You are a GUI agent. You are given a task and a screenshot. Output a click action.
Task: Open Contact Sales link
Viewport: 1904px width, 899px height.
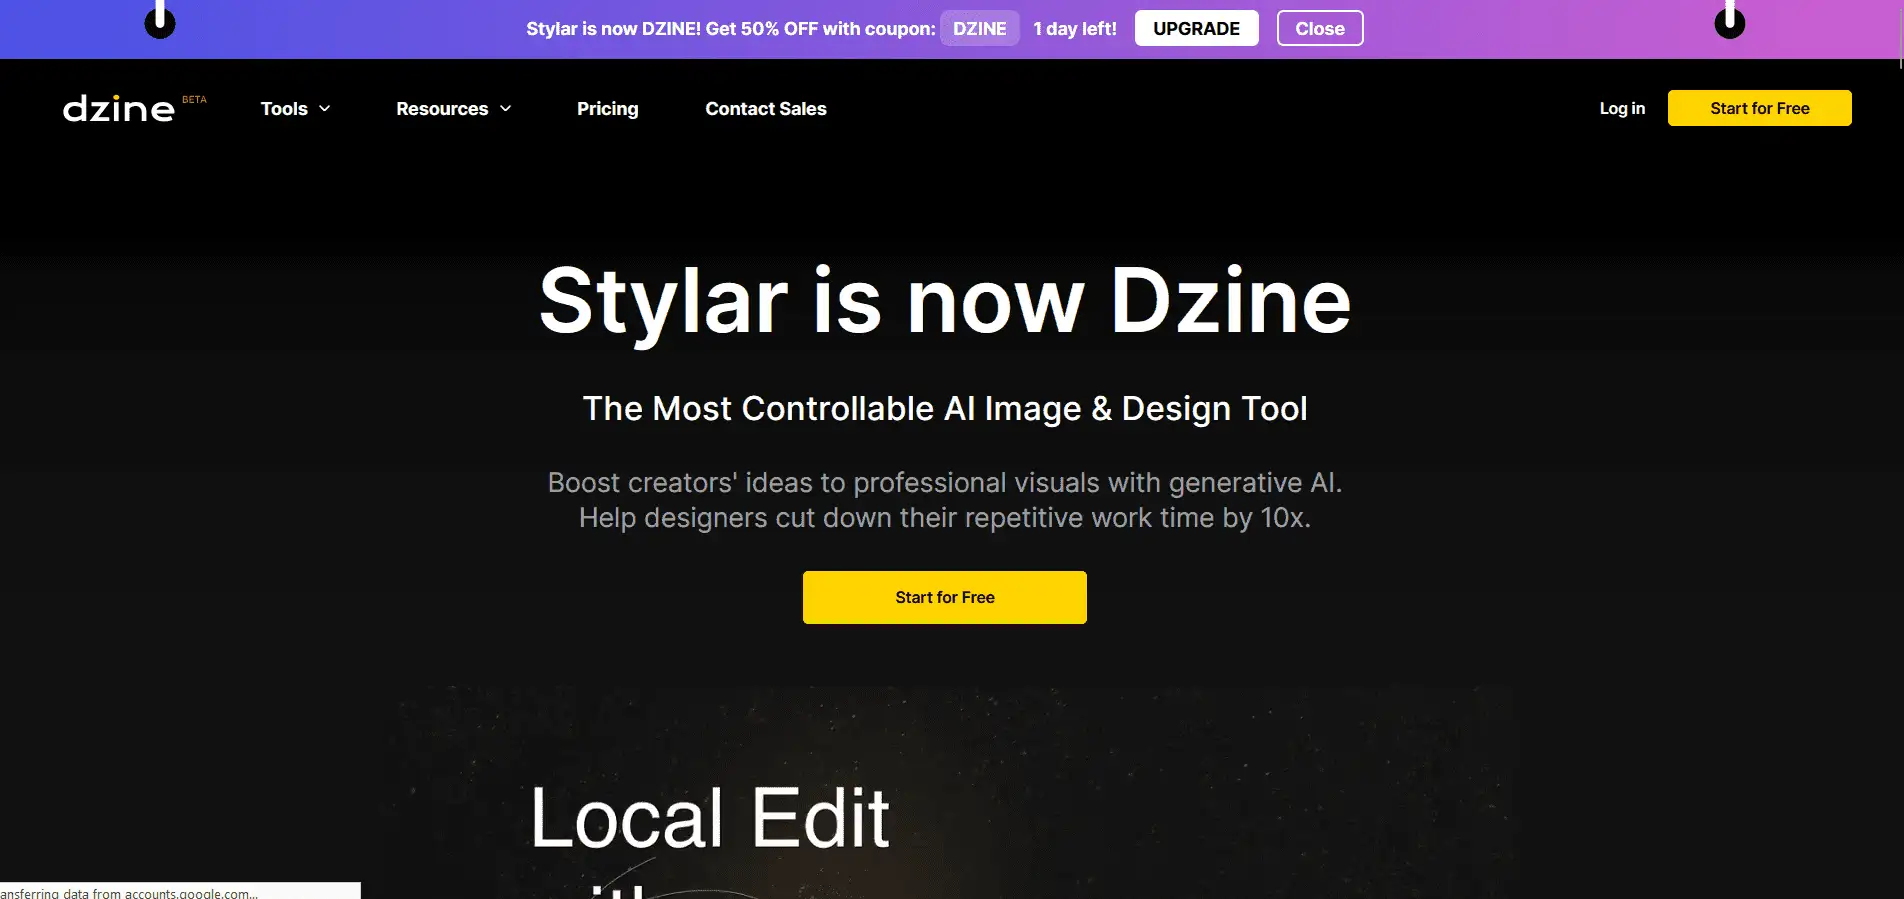coord(766,108)
